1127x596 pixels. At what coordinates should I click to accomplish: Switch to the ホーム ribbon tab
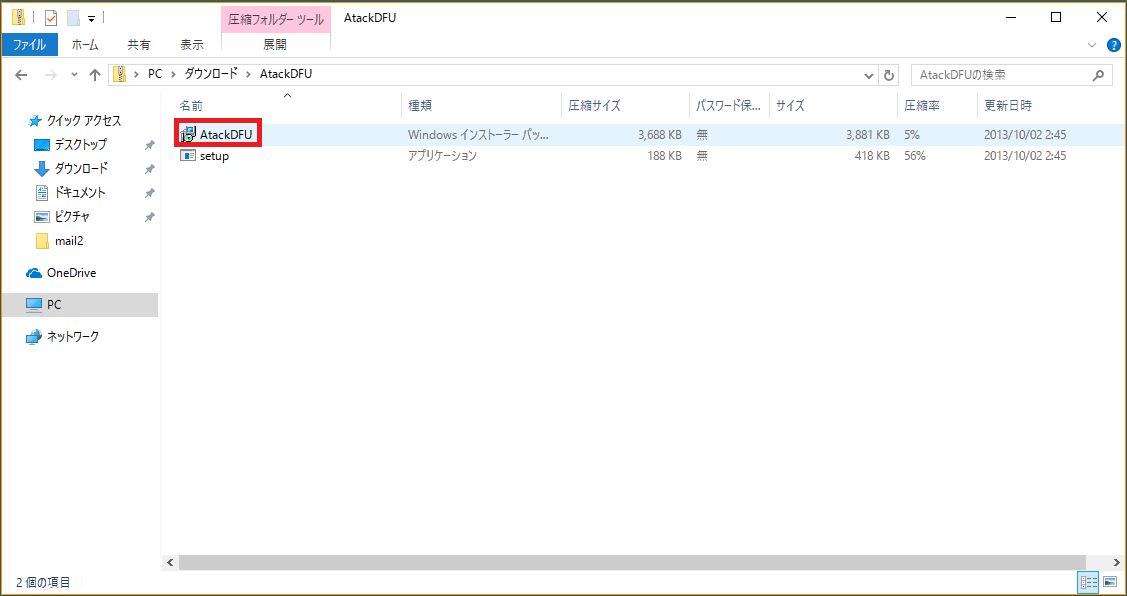tap(85, 45)
